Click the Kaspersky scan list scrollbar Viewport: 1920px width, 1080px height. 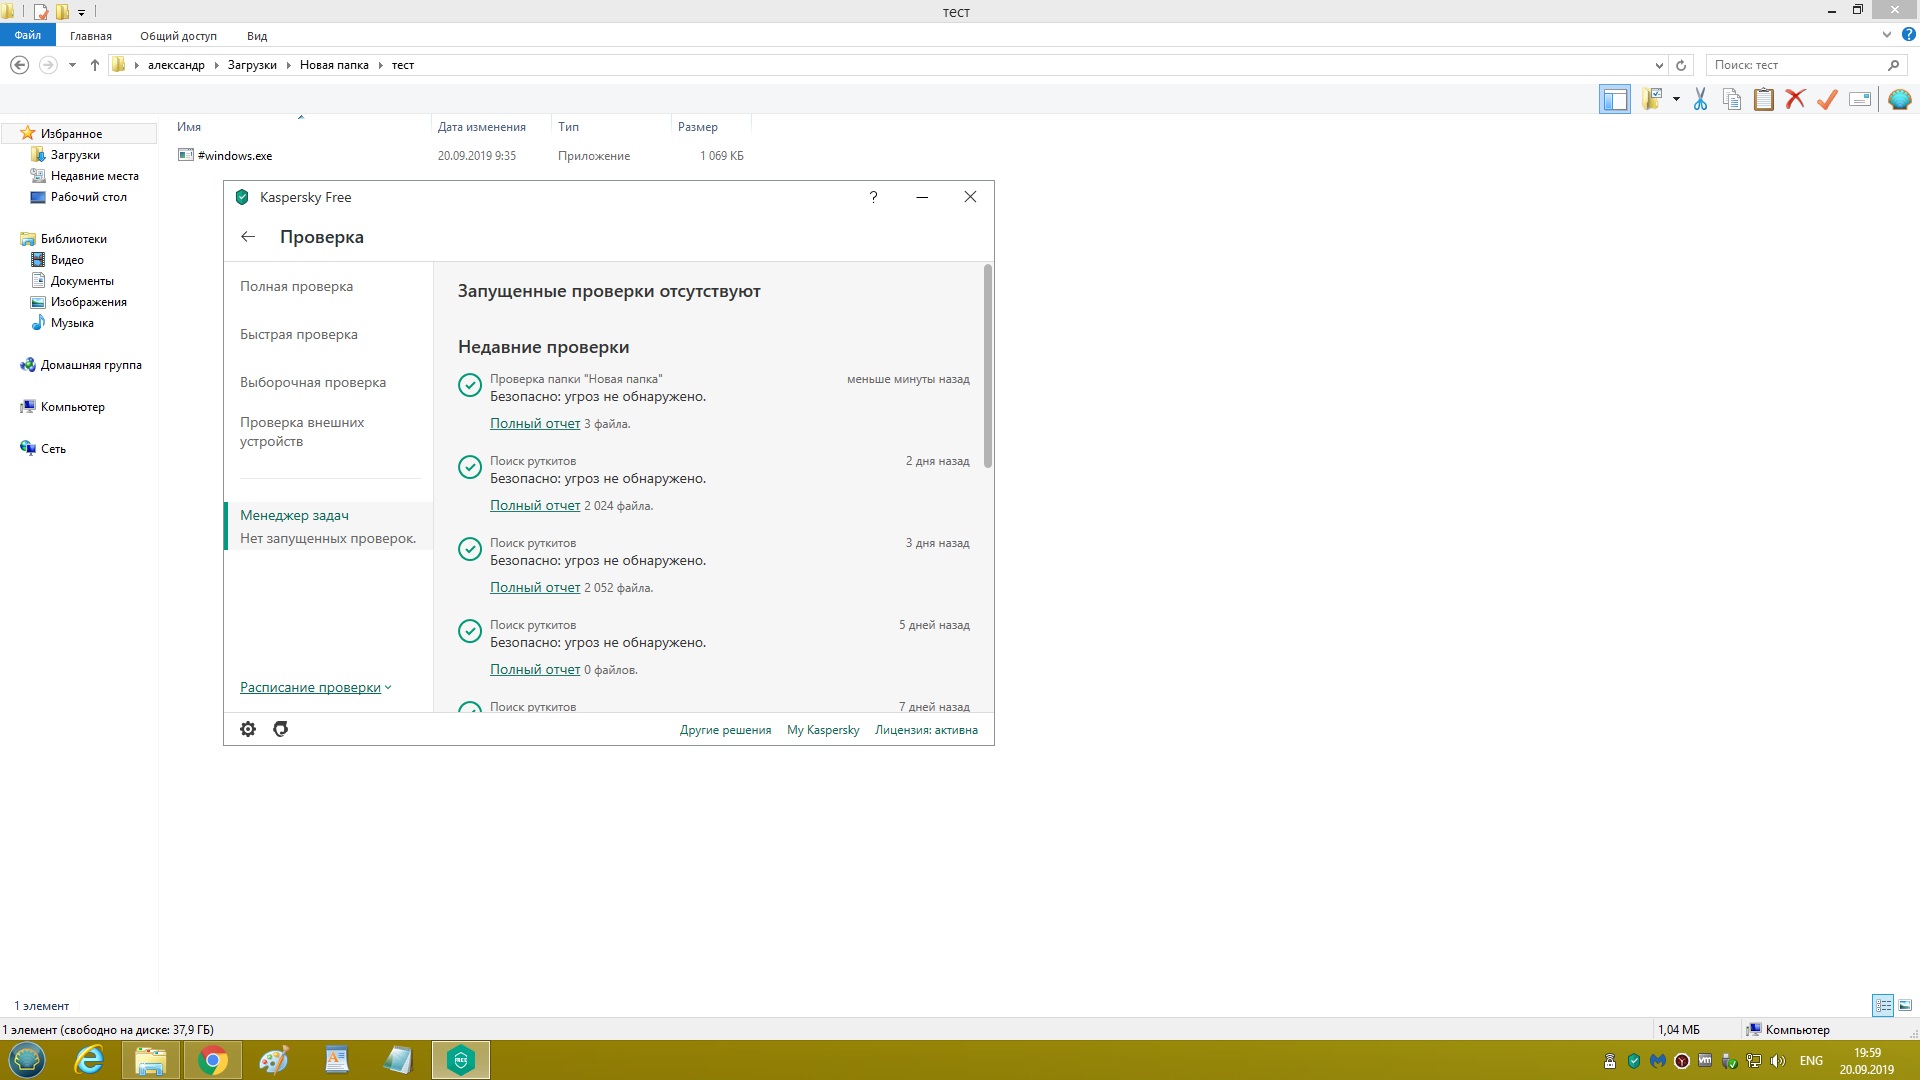click(x=988, y=366)
